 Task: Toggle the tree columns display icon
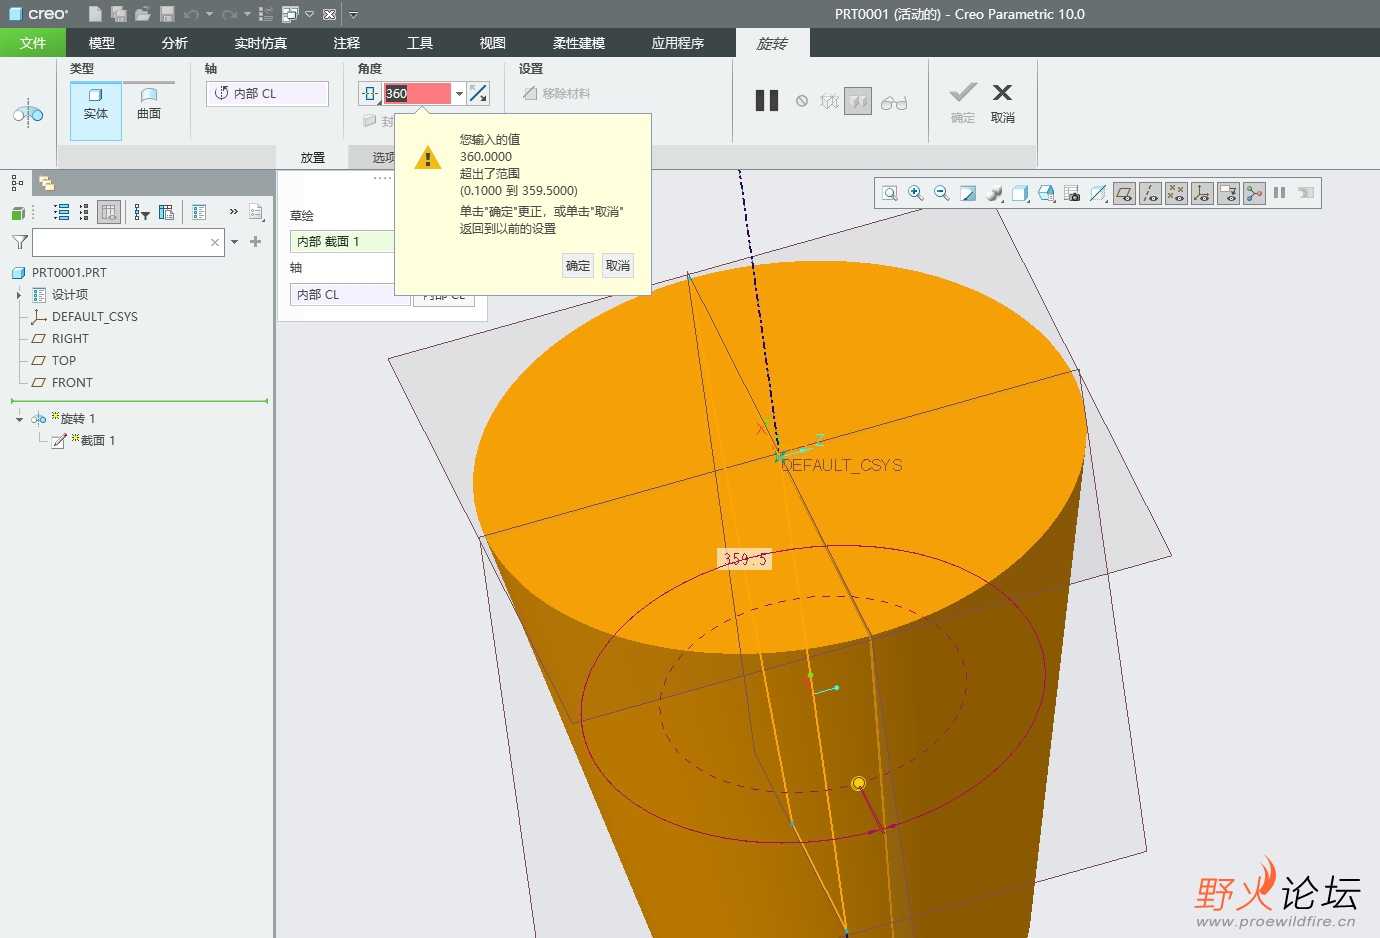110,212
